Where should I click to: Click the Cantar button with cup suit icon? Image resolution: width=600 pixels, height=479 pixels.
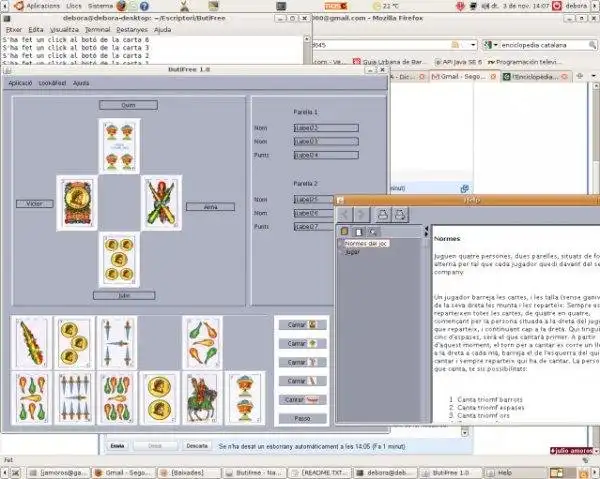coord(302,344)
